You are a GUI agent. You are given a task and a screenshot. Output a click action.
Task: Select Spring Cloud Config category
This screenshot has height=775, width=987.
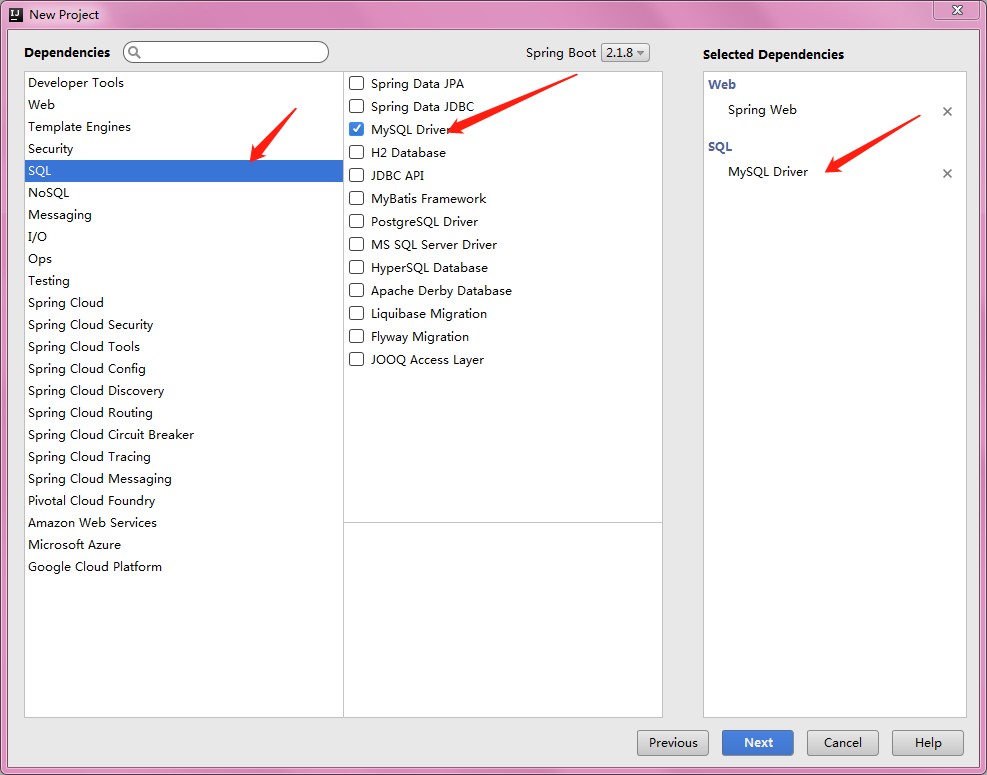[184, 369]
